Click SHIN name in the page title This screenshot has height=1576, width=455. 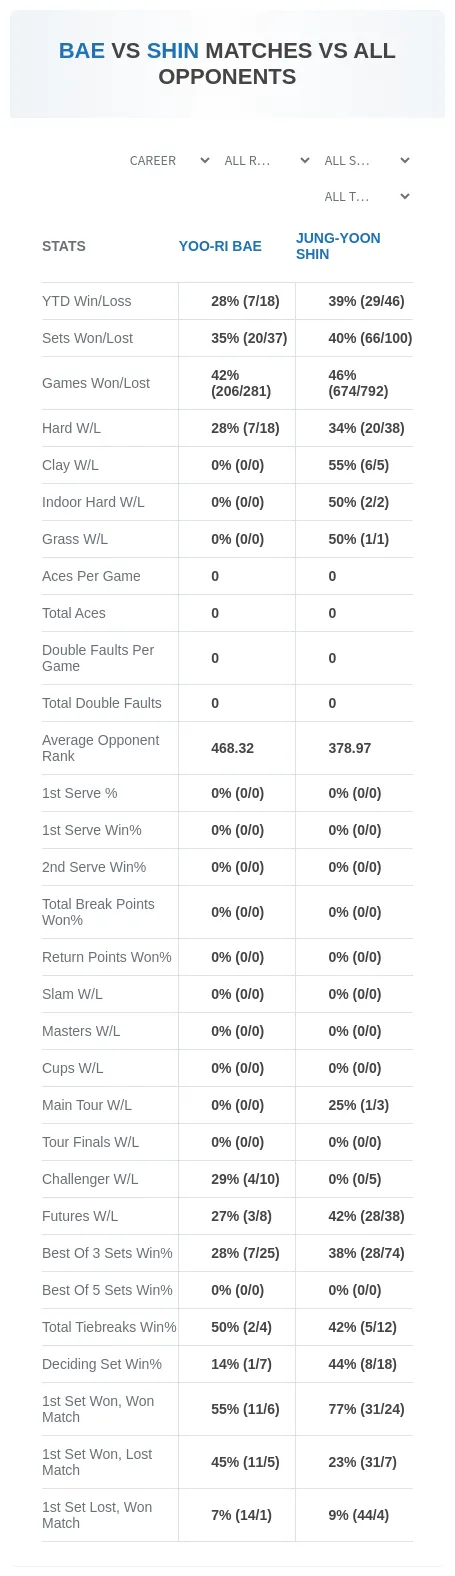pyautogui.click(x=173, y=50)
